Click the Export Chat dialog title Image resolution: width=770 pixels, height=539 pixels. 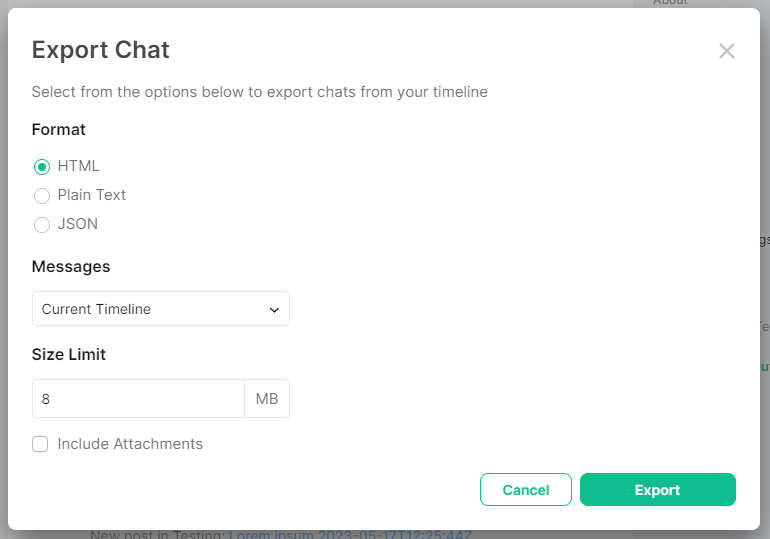101,50
